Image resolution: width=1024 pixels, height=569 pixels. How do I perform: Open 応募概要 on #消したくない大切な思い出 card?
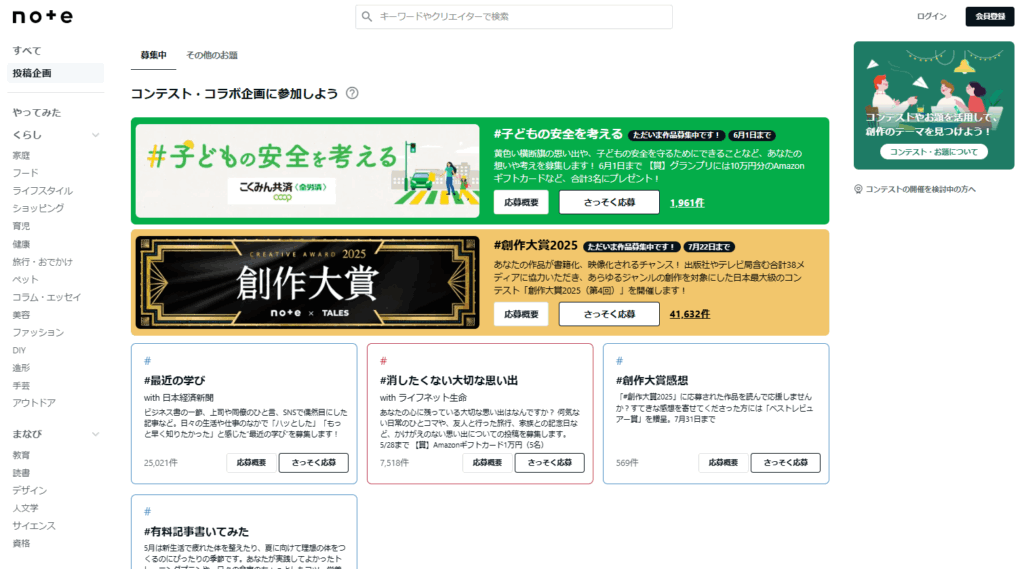click(487, 463)
